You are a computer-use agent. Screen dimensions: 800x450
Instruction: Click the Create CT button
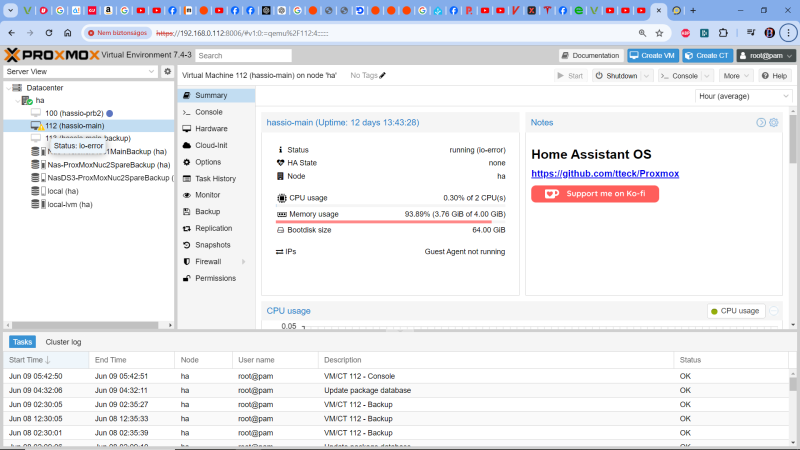(708, 55)
